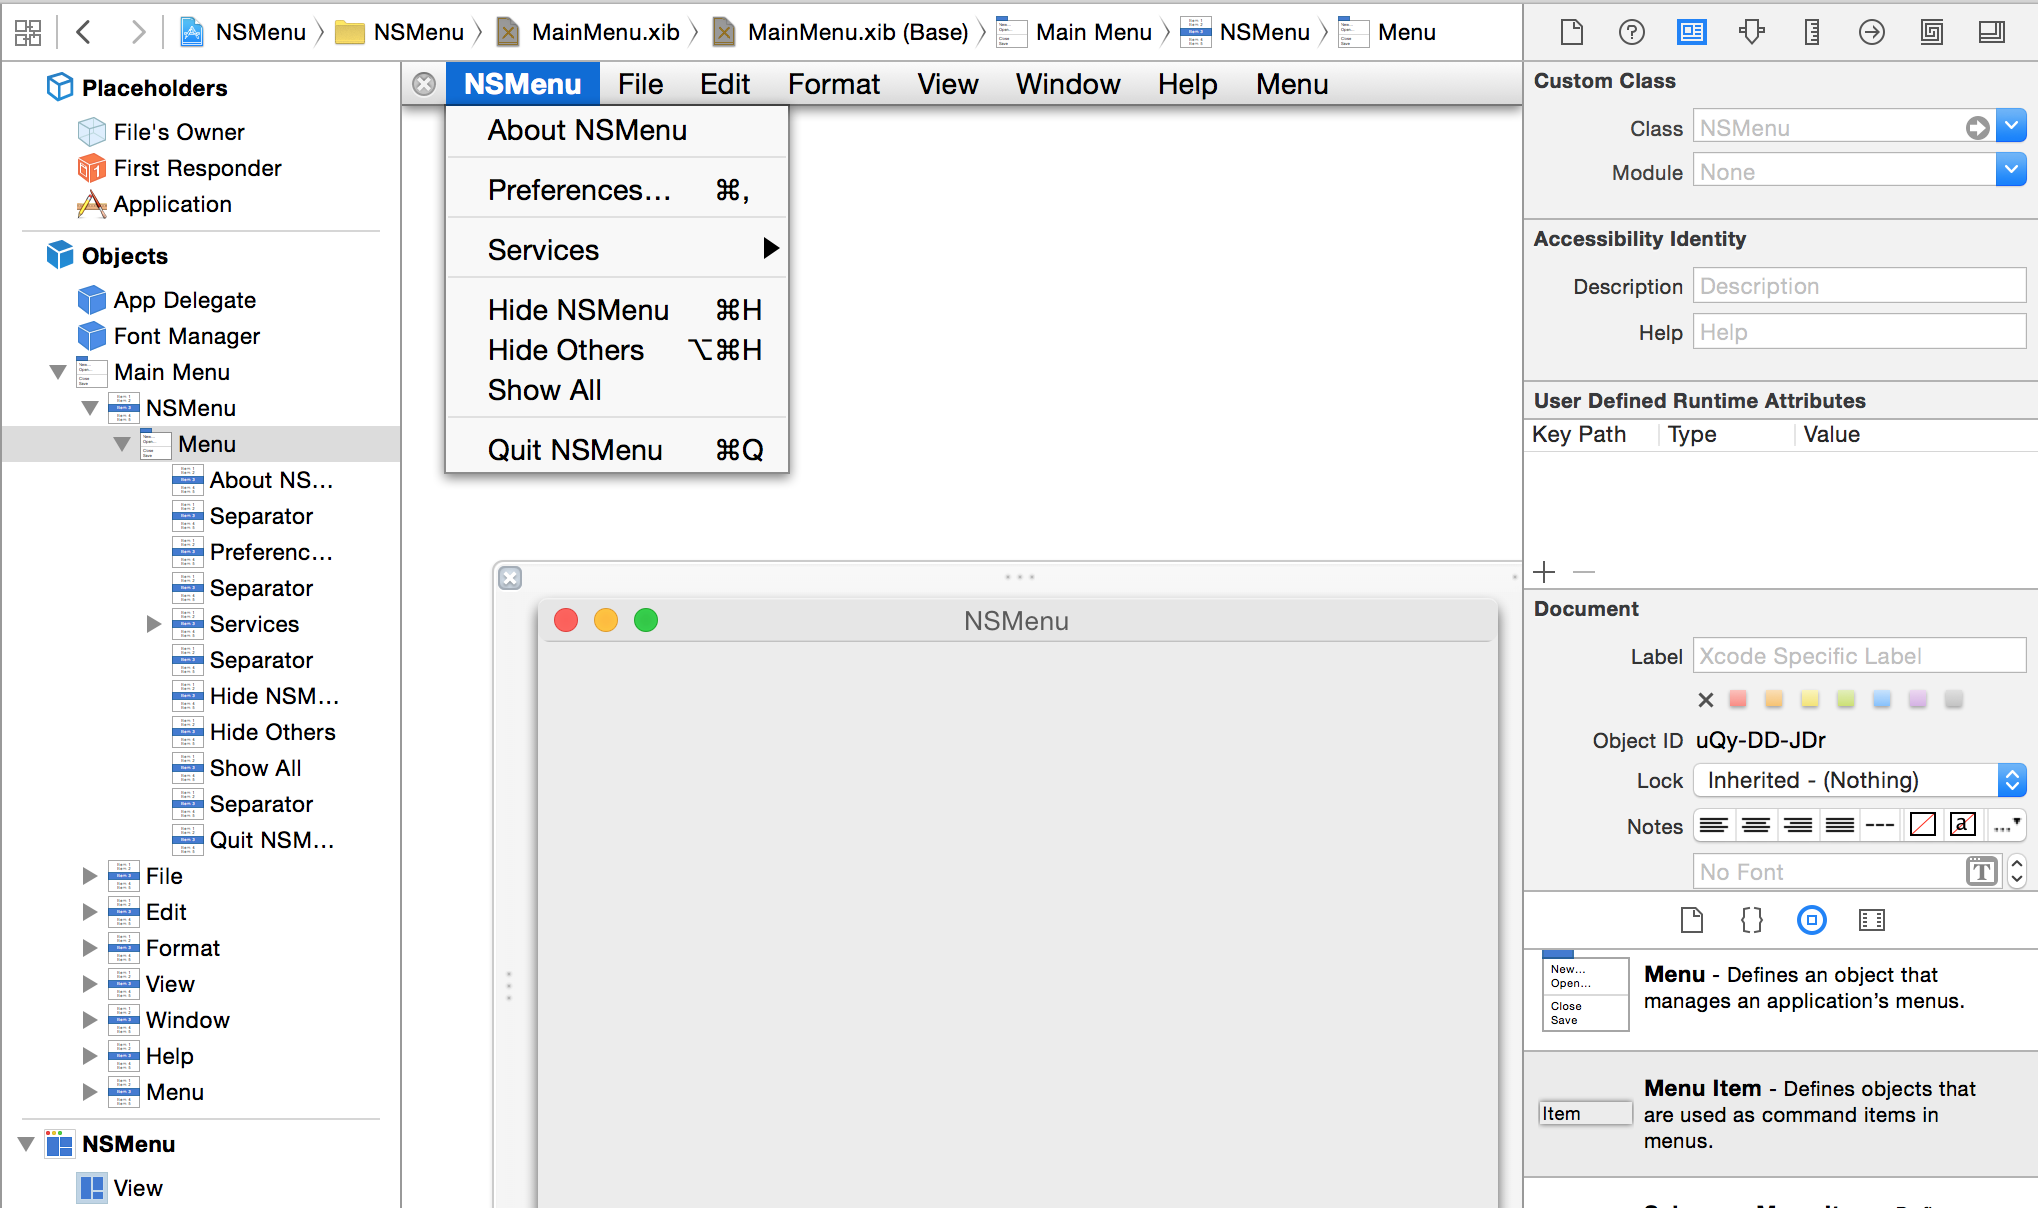Screen dimensions: 2038x1208
Task: Open the Code Snippet library
Action: [1751, 920]
